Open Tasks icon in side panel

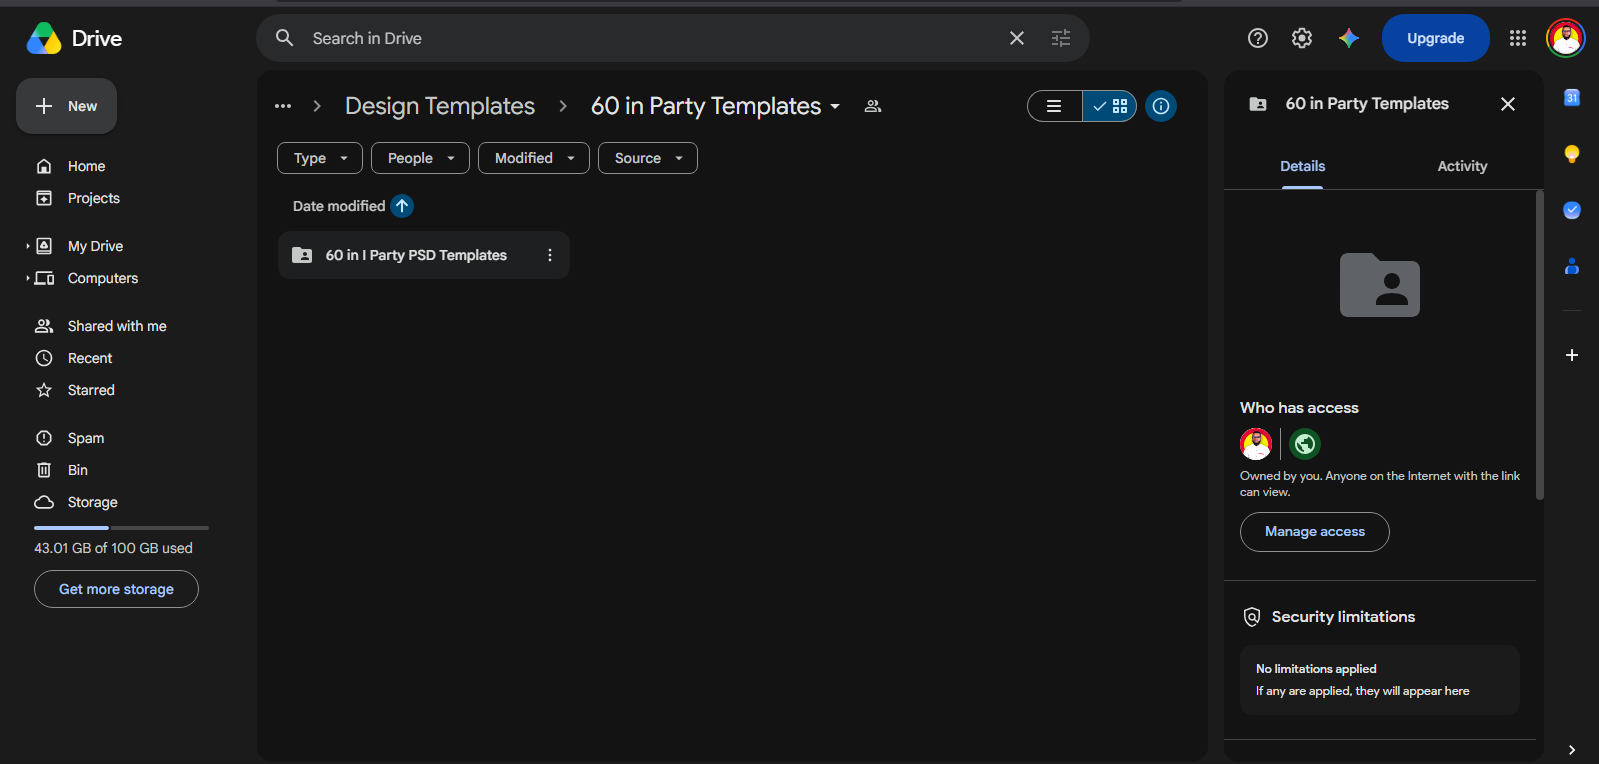pos(1571,210)
